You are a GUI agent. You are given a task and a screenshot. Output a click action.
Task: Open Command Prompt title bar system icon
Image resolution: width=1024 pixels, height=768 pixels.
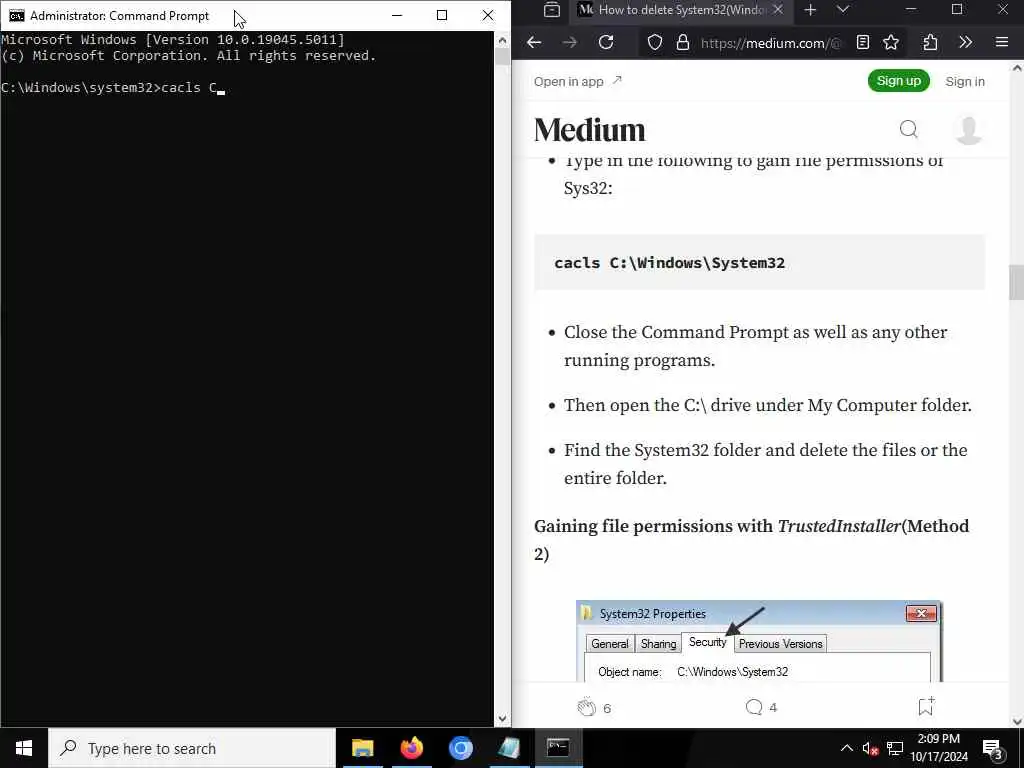pos(16,16)
